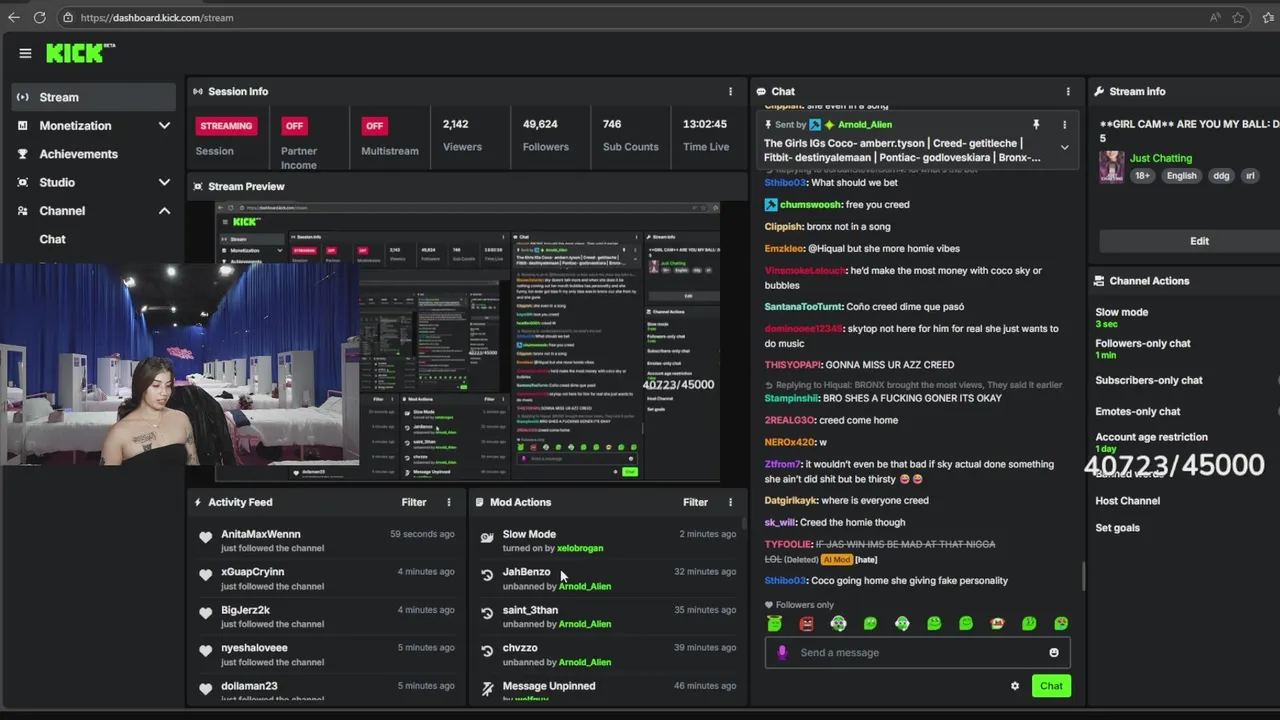Viewport: 1280px width, 720px height.
Task: Open the Just Chatting category link
Action: pyautogui.click(x=1160, y=158)
